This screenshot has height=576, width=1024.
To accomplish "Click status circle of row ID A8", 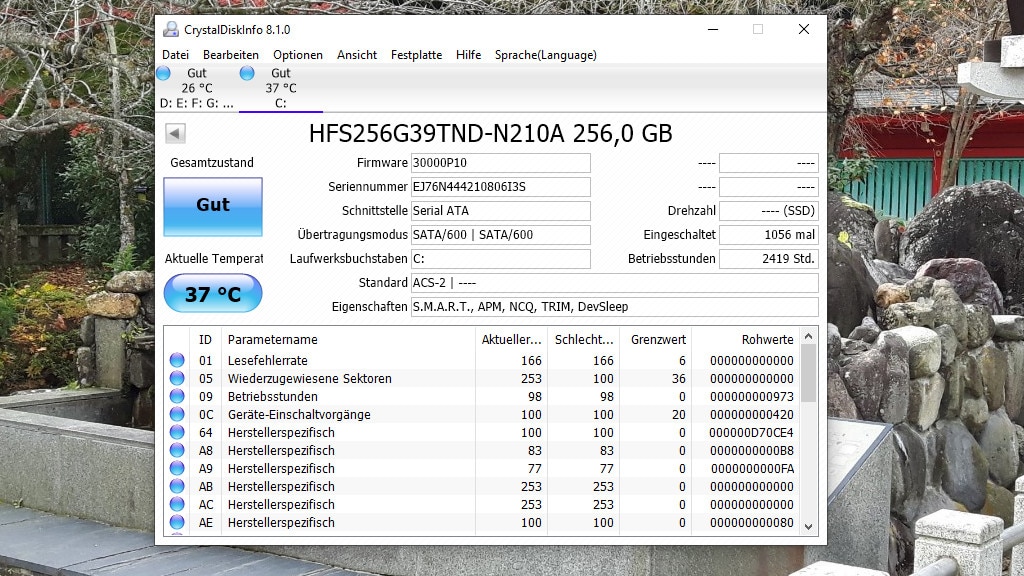I will [x=177, y=450].
